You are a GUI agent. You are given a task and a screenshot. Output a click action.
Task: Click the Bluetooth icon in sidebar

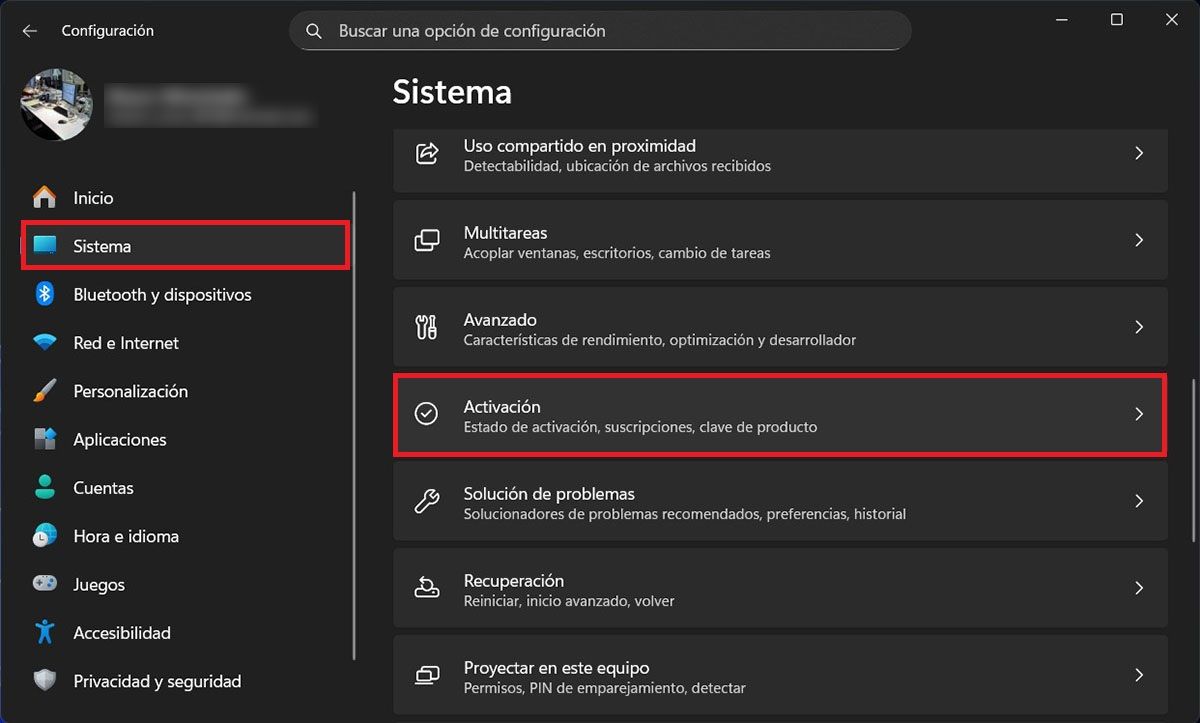(45, 294)
